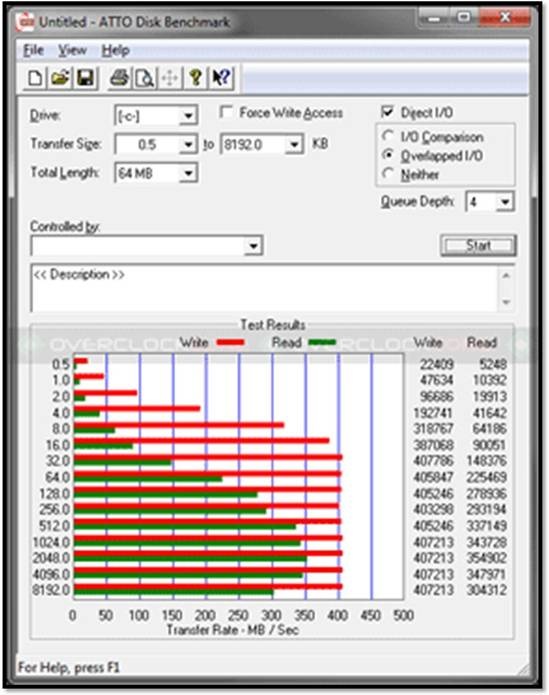Screen dimensions: 549x695
Task: Click the New document toolbar icon
Action: pyautogui.click(x=35, y=78)
